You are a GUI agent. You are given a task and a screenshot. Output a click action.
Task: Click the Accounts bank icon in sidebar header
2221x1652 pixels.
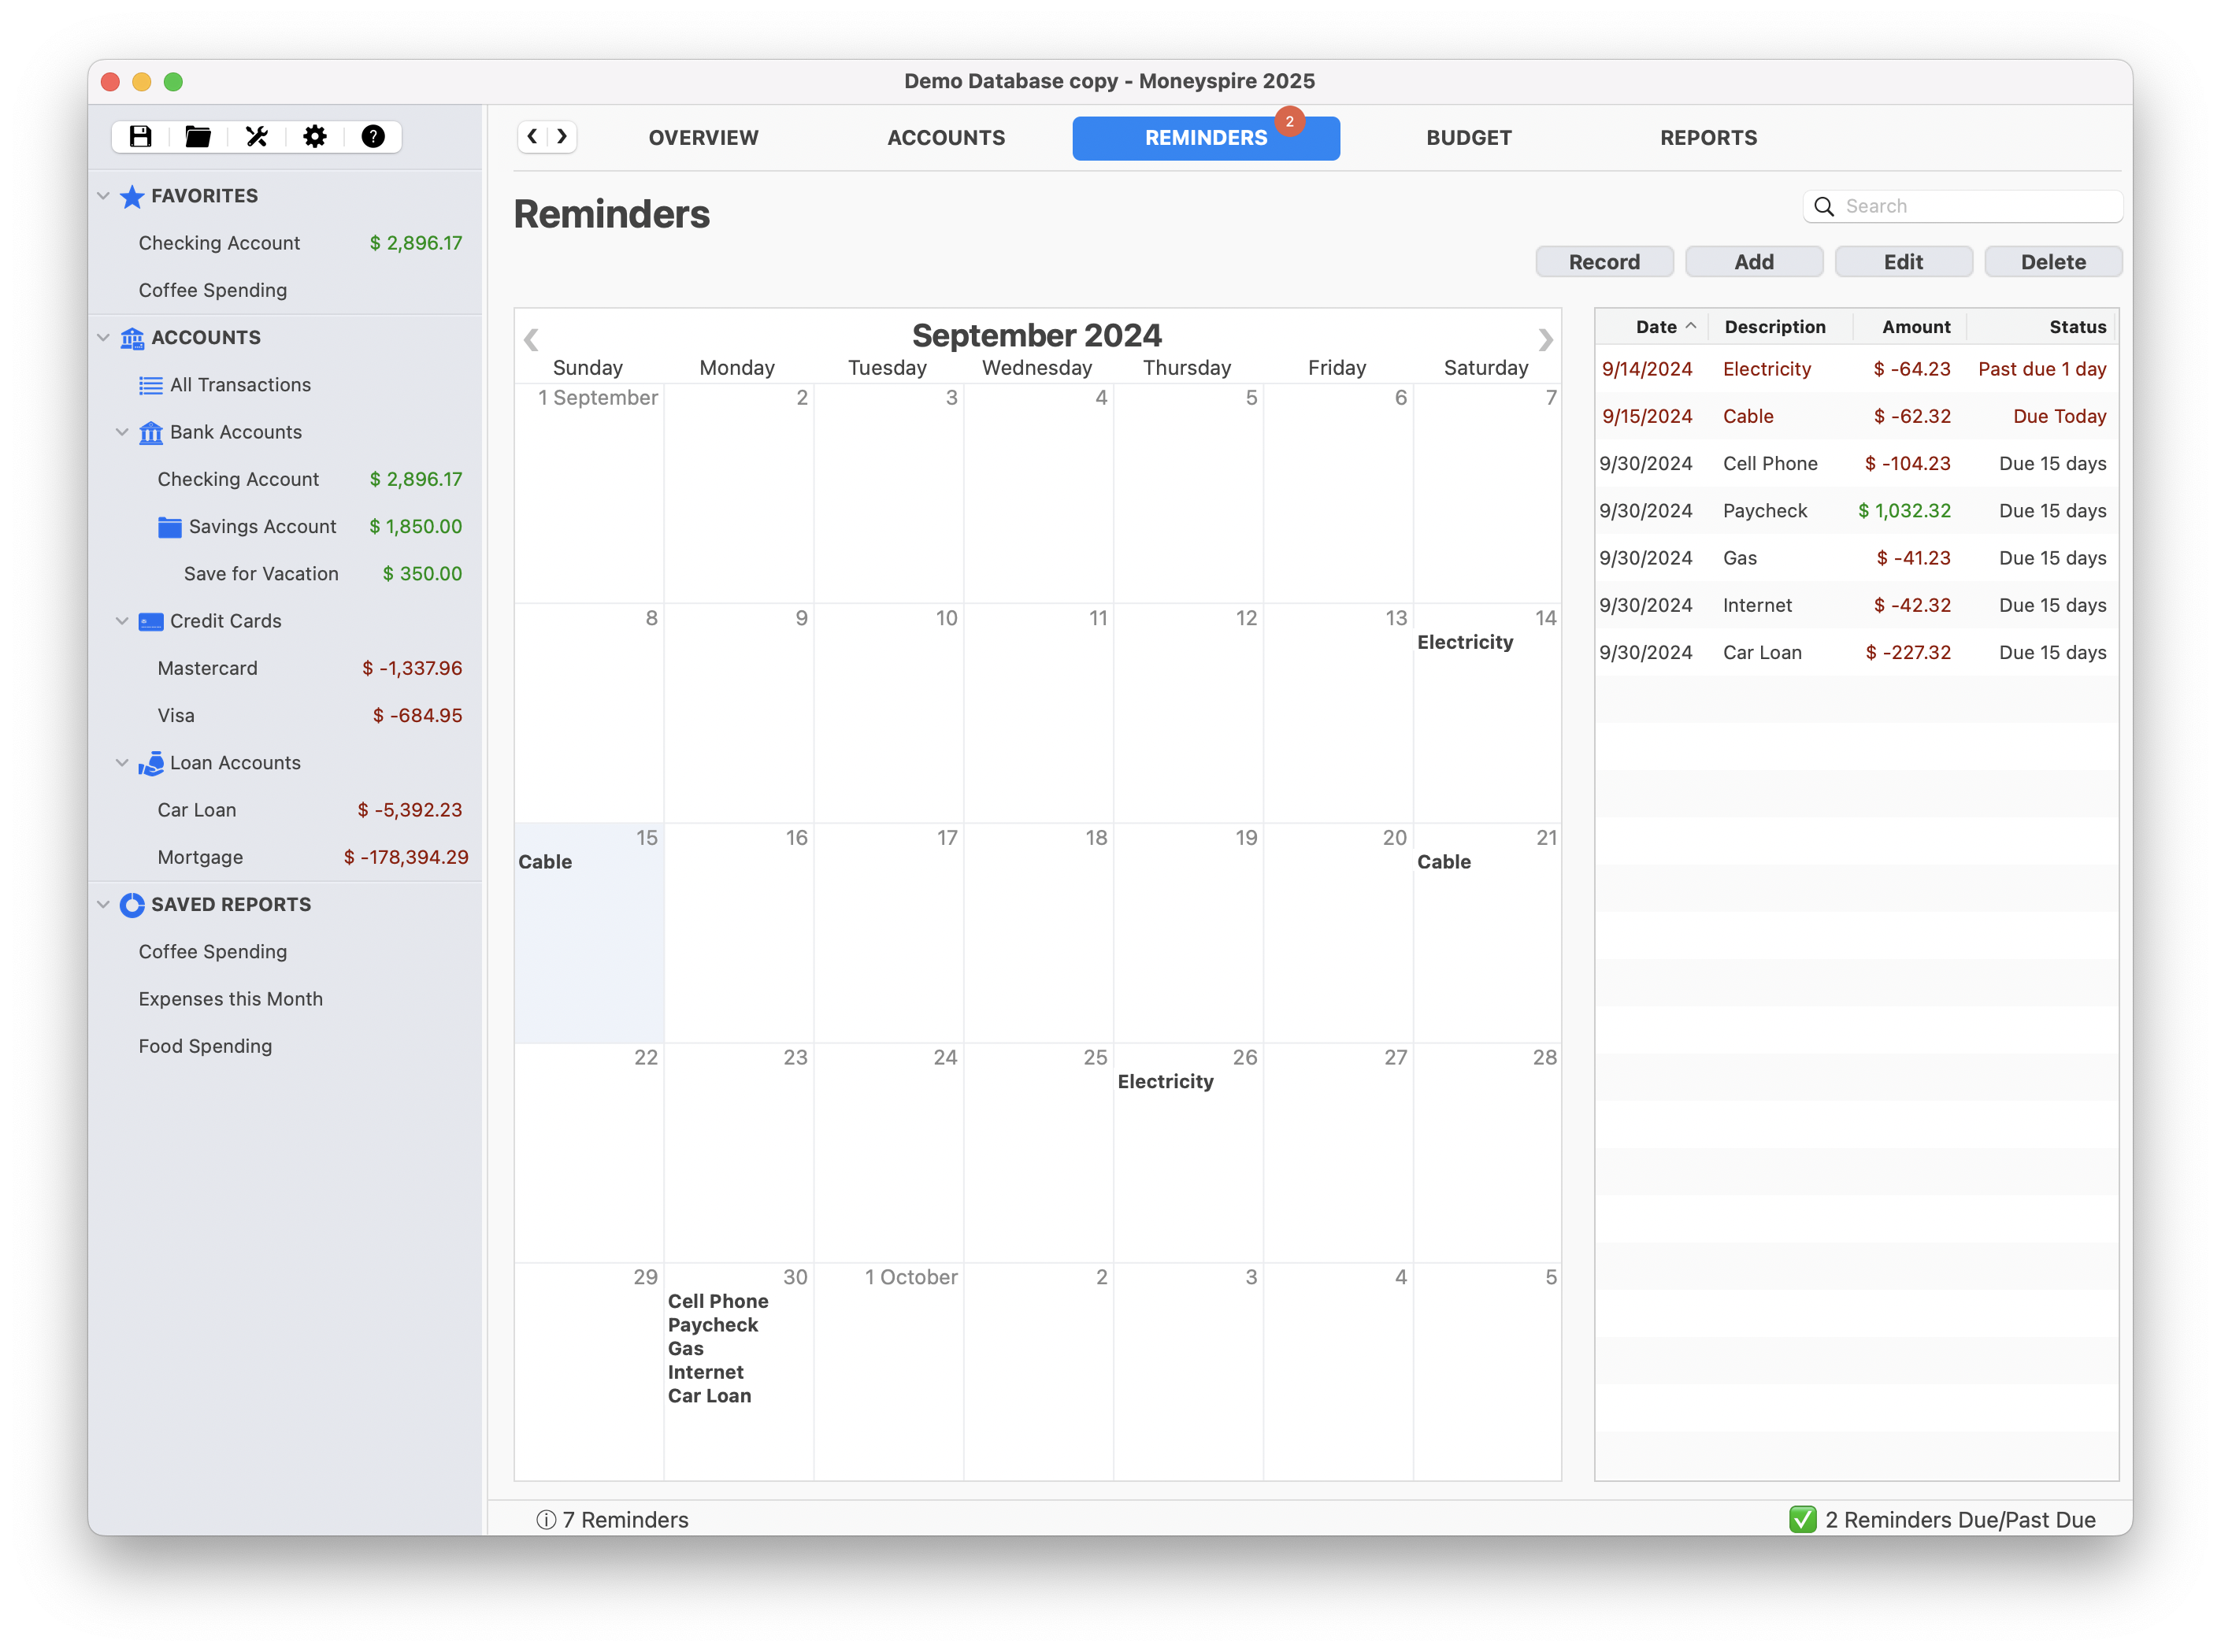click(132, 338)
